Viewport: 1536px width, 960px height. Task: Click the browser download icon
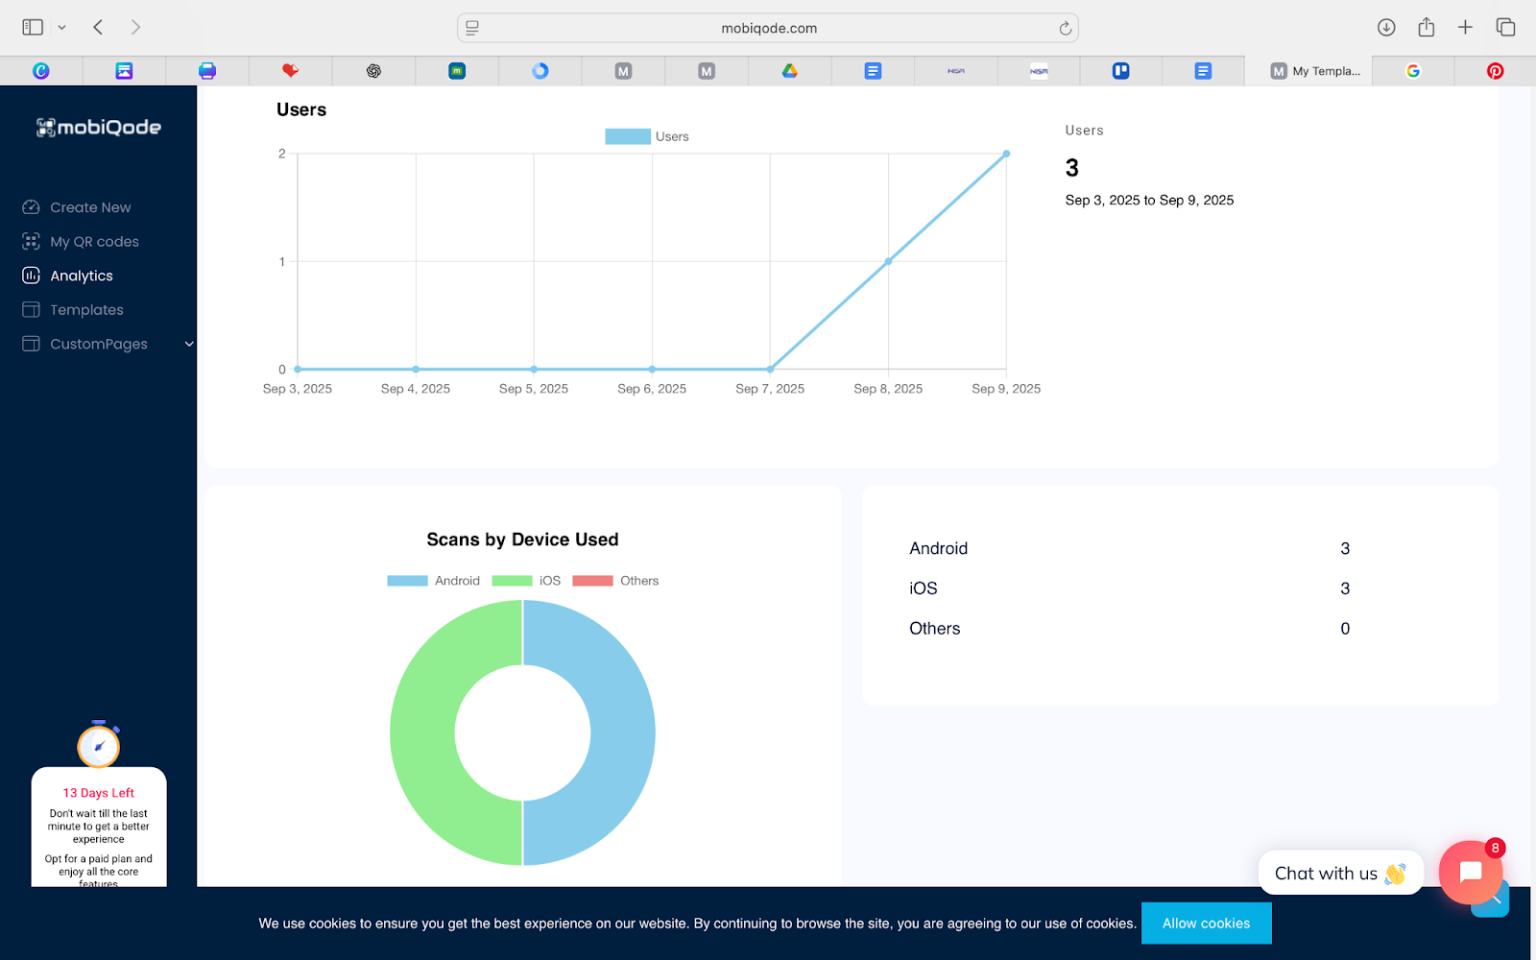[1387, 27]
